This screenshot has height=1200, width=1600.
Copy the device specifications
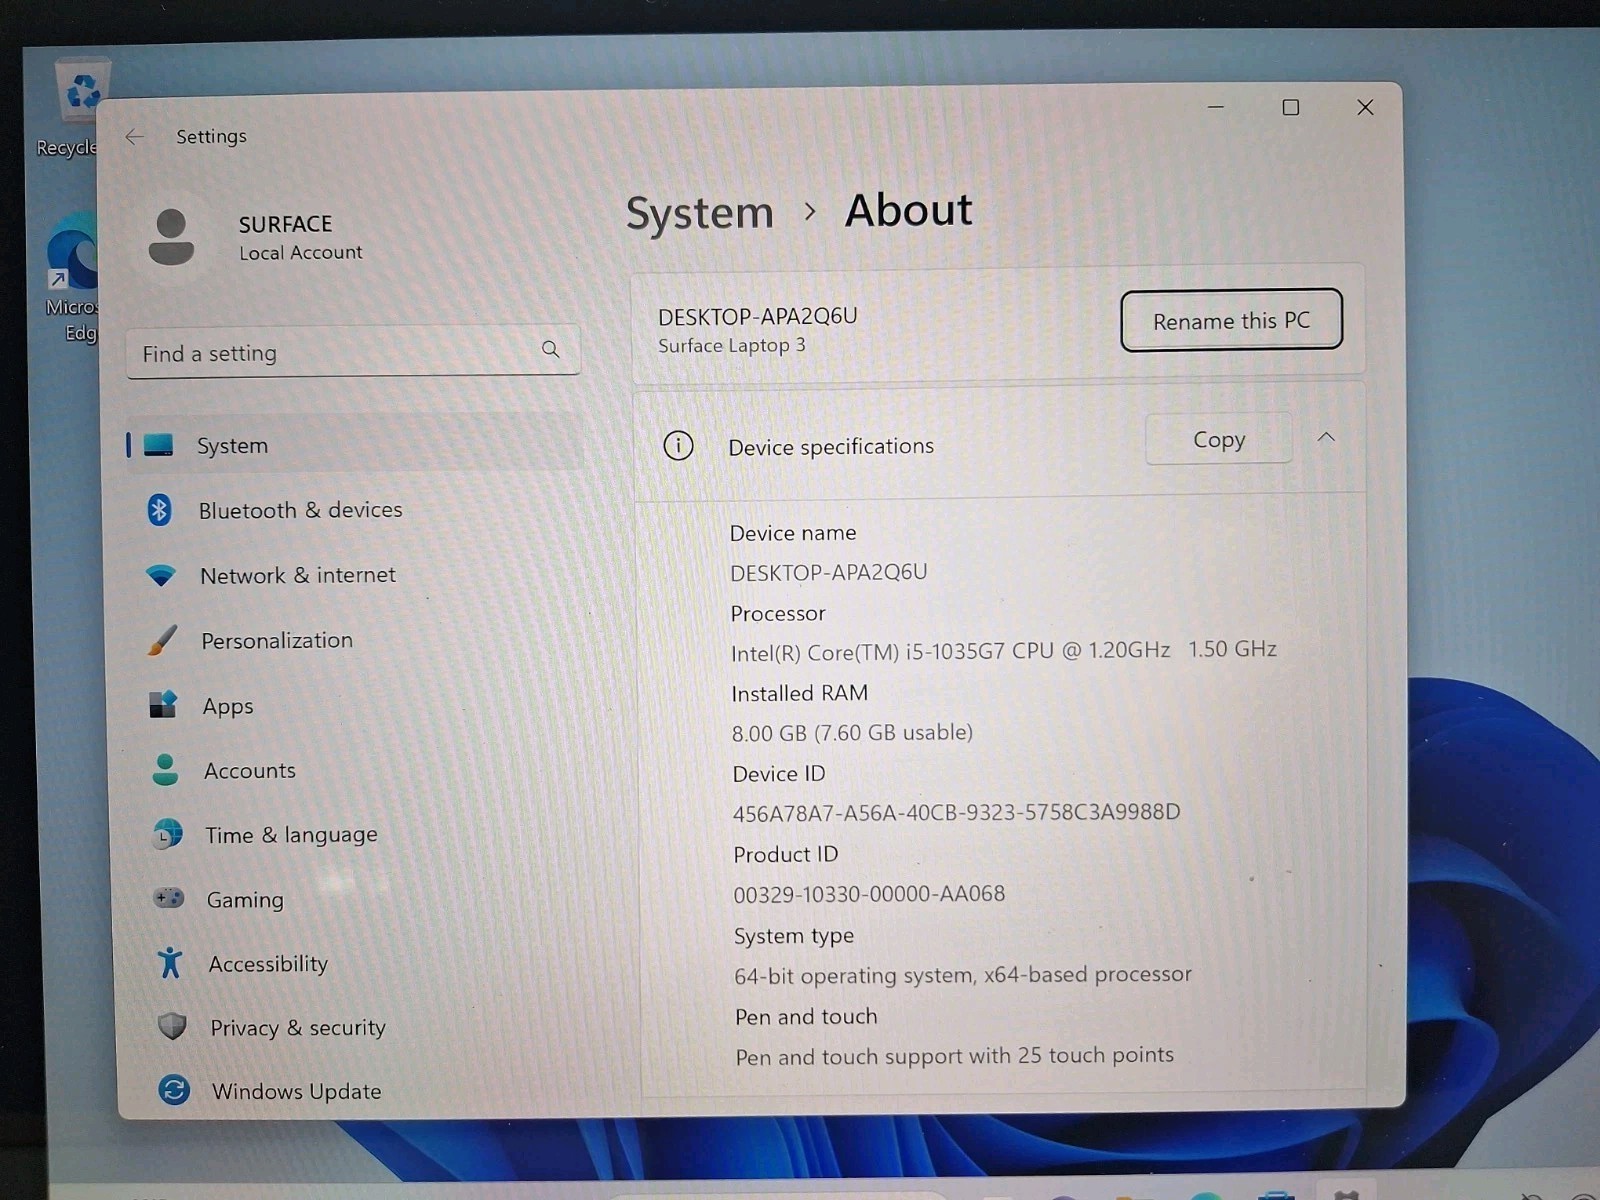pyautogui.click(x=1219, y=439)
